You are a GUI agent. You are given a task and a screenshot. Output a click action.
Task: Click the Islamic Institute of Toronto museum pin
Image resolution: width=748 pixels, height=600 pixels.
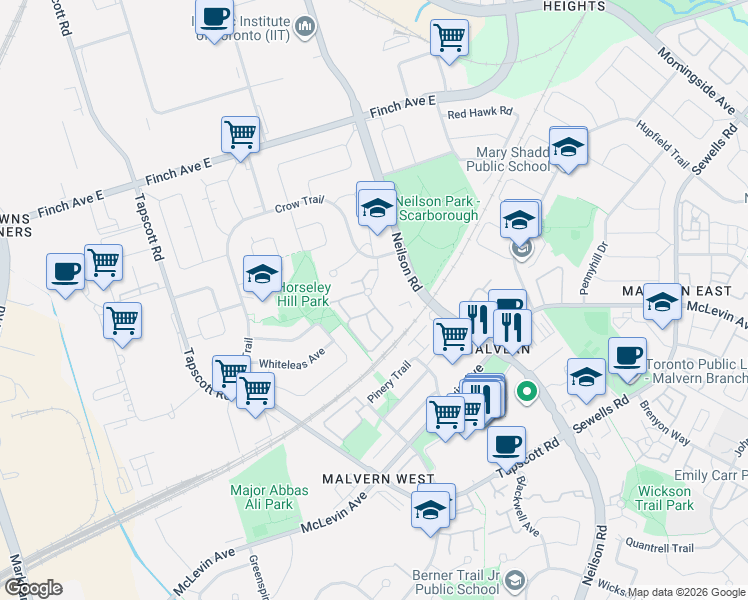(x=305, y=26)
